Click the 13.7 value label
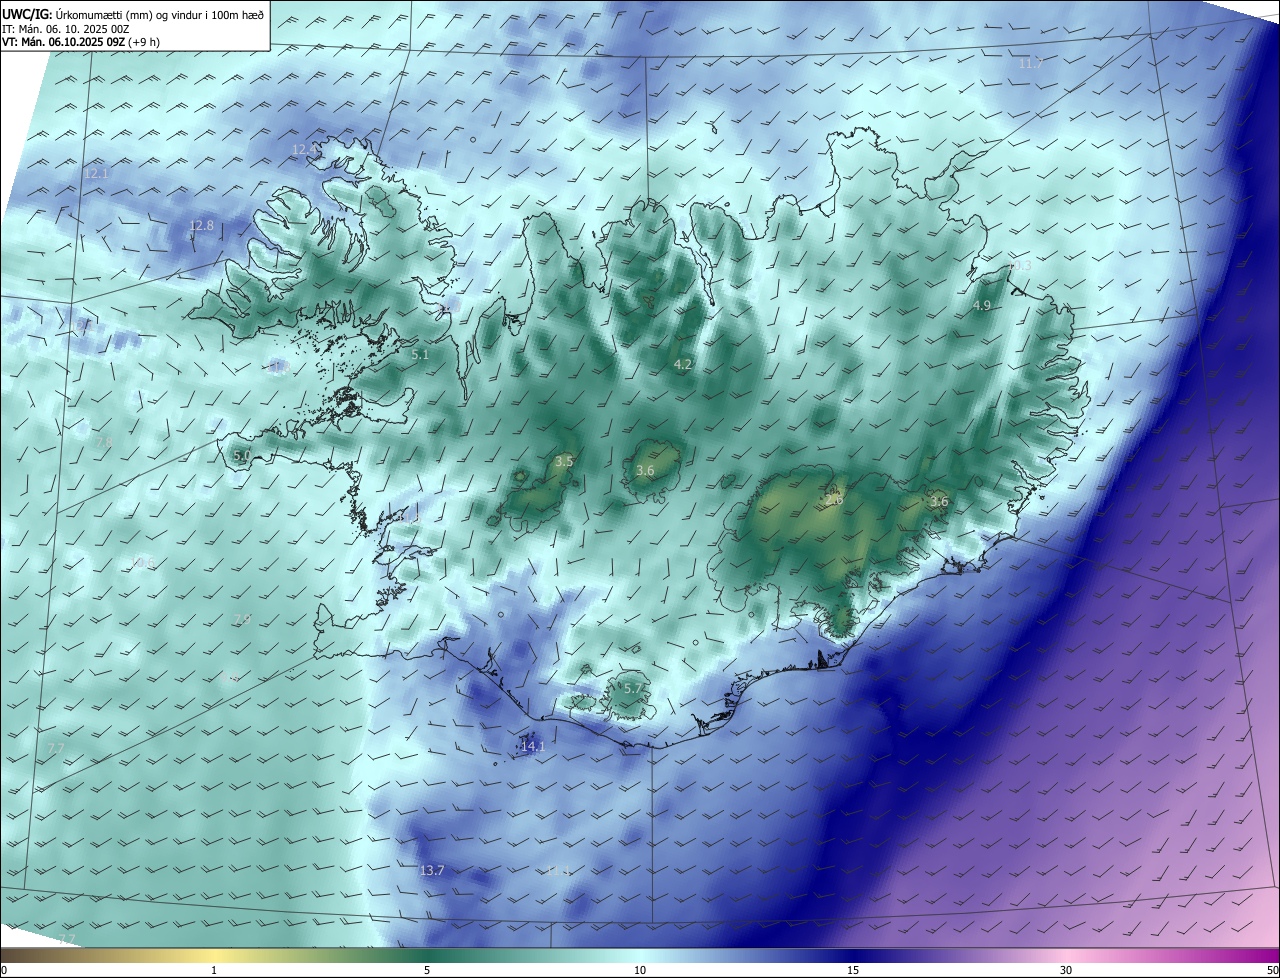The width and height of the screenshot is (1280, 978). [x=432, y=871]
